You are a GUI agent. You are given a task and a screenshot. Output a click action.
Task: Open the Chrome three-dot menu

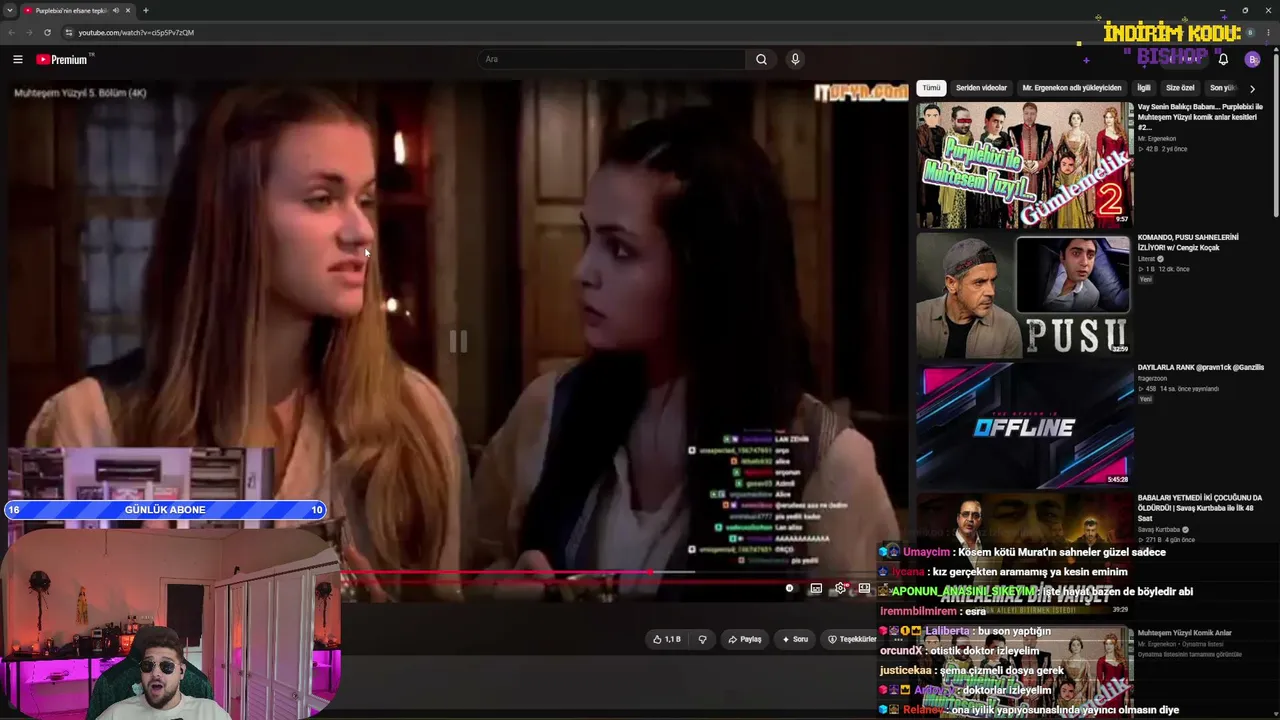tap(1269, 33)
